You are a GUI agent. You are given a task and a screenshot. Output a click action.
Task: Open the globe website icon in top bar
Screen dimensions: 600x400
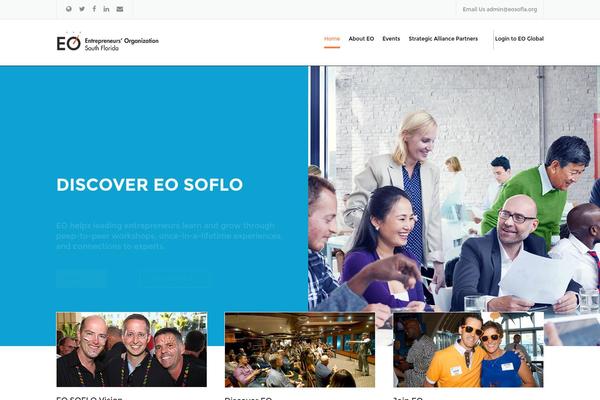68,9
